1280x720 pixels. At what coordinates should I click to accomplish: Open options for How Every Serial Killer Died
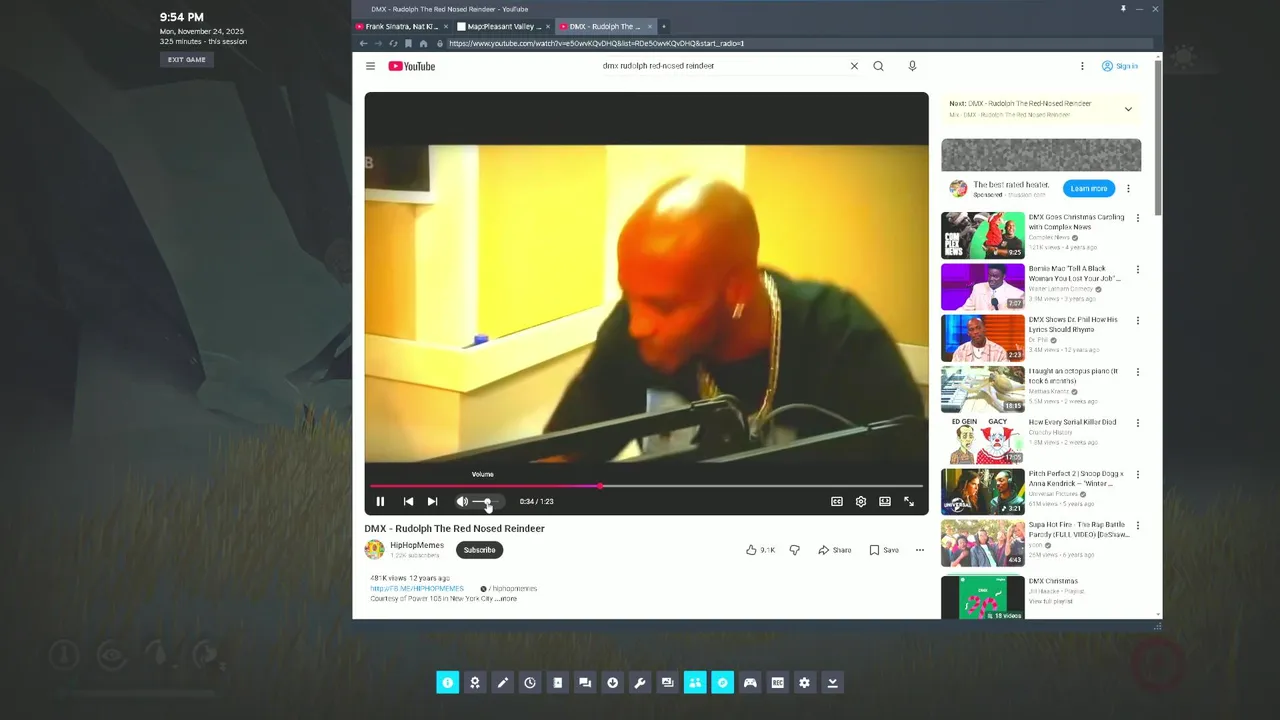point(1137,423)
